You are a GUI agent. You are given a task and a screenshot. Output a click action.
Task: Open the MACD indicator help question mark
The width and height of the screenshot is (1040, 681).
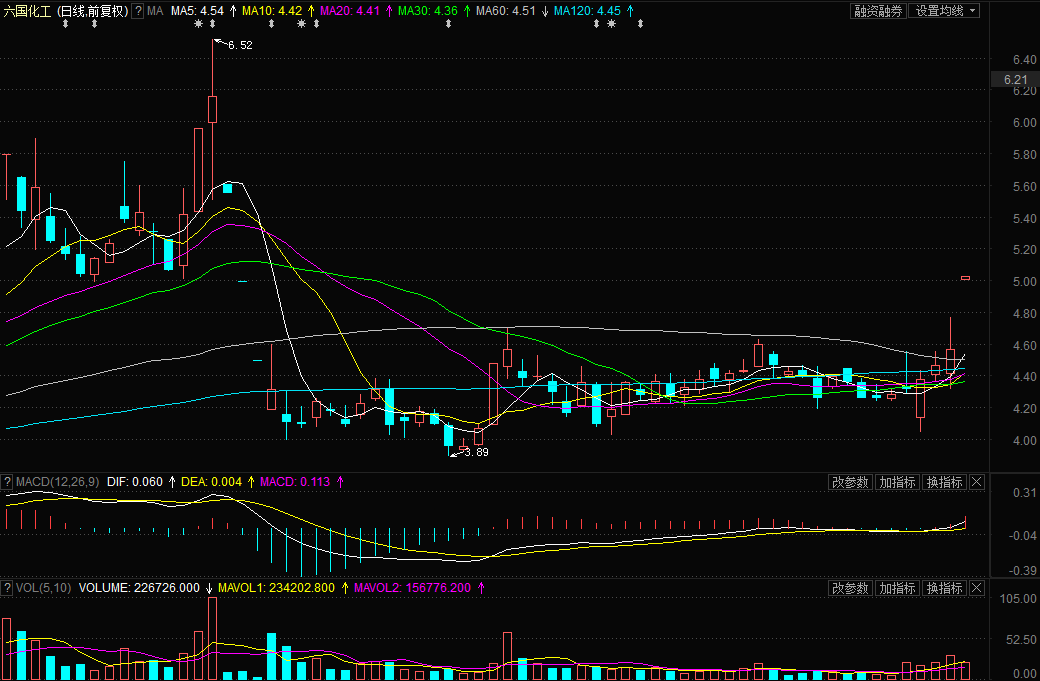[x=7, y=482]
